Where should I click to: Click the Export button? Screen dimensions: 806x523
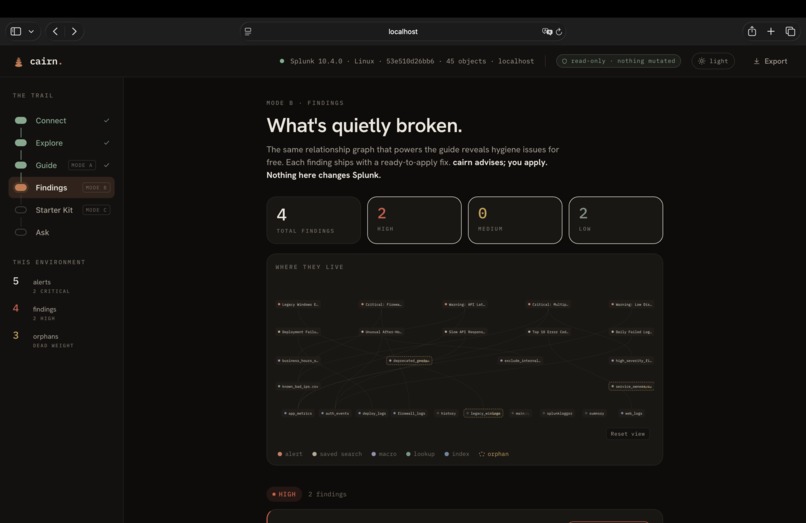pos(770,61)
